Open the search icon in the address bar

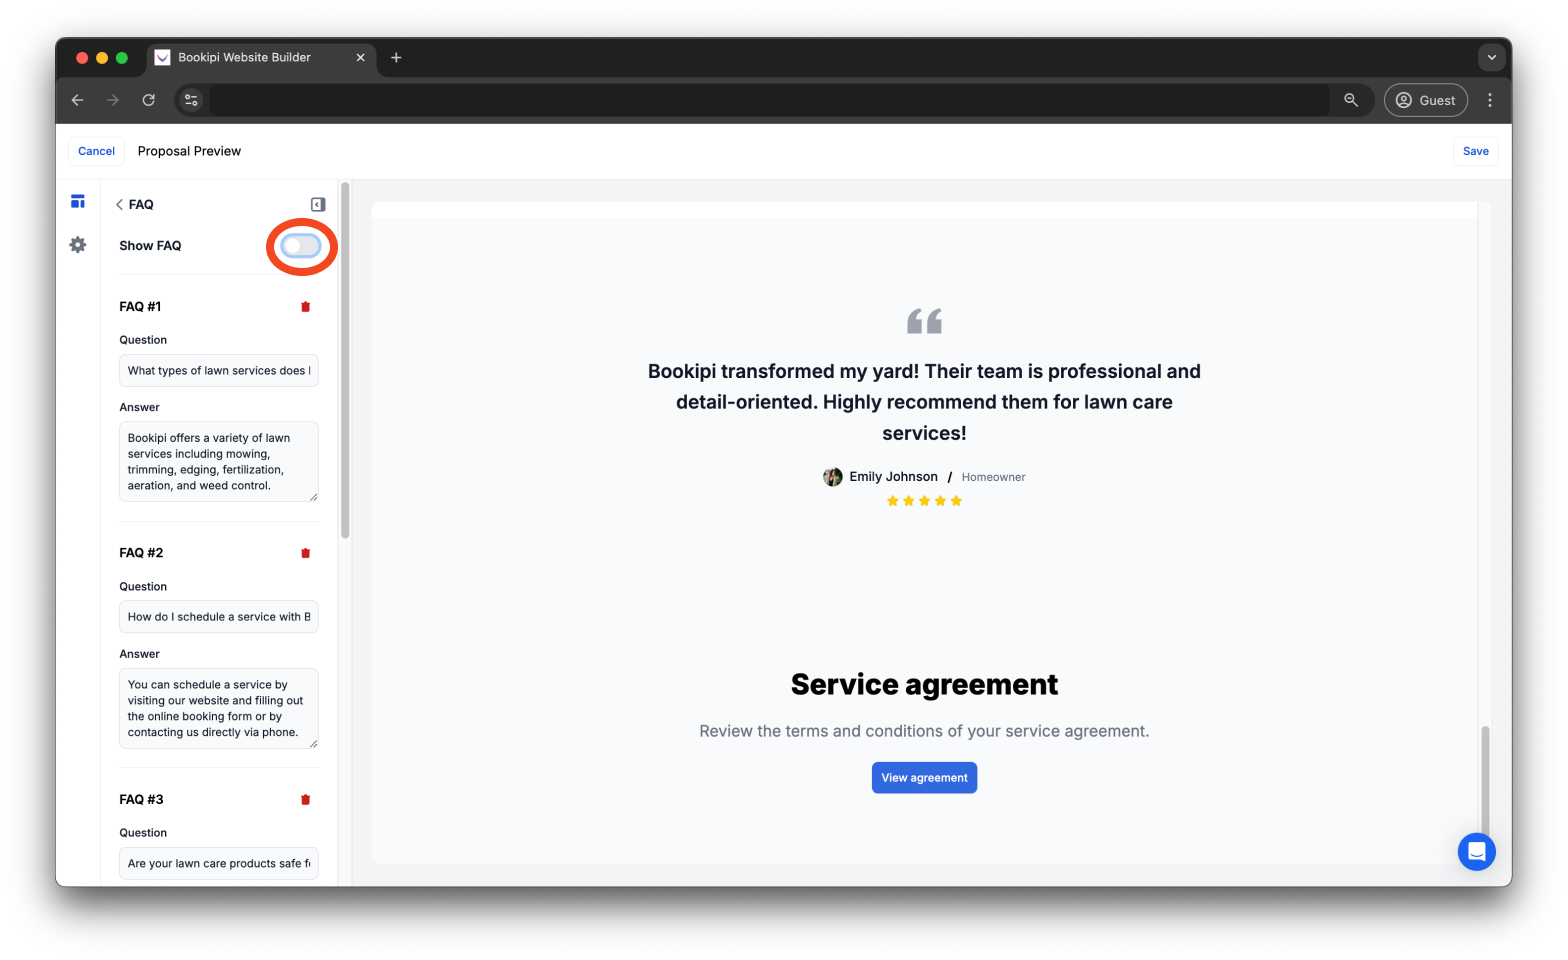pyautogui.click(x=1350, y=100)
